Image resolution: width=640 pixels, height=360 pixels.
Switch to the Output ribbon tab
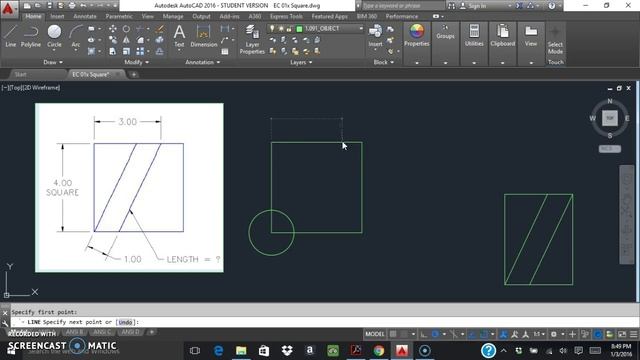point(201,16)
